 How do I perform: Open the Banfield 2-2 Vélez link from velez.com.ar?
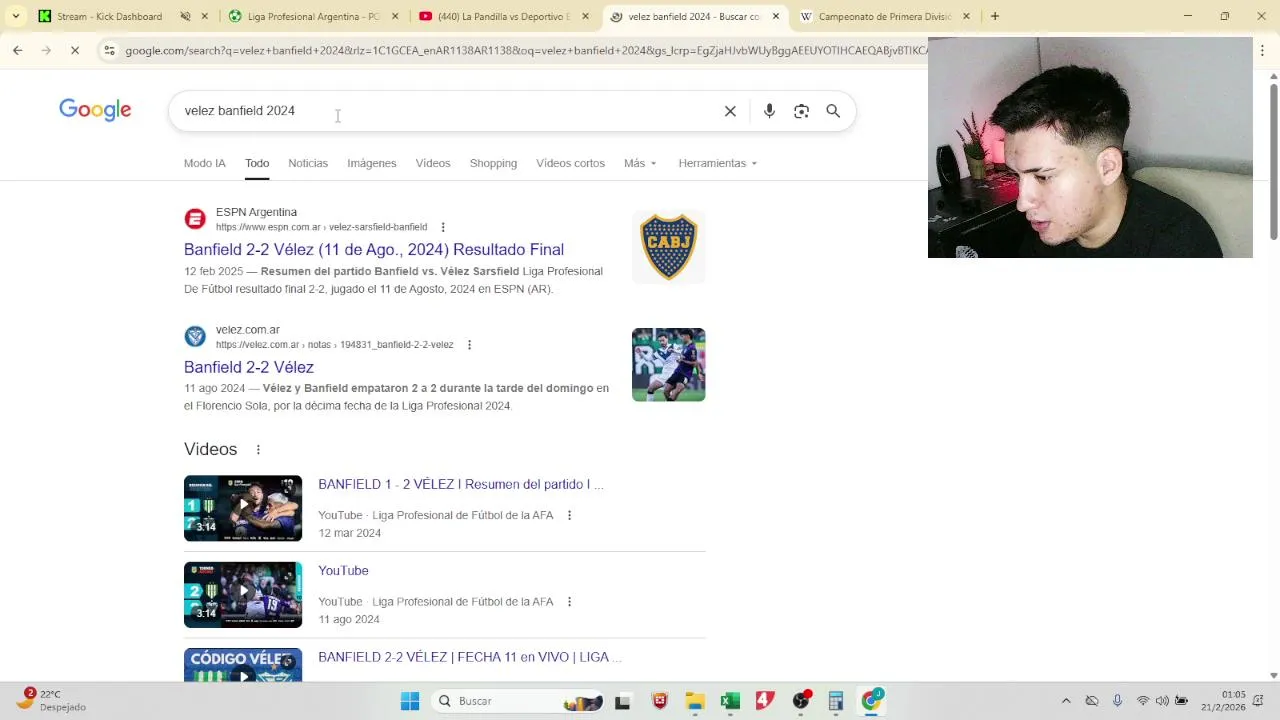(x=249, y=367)
